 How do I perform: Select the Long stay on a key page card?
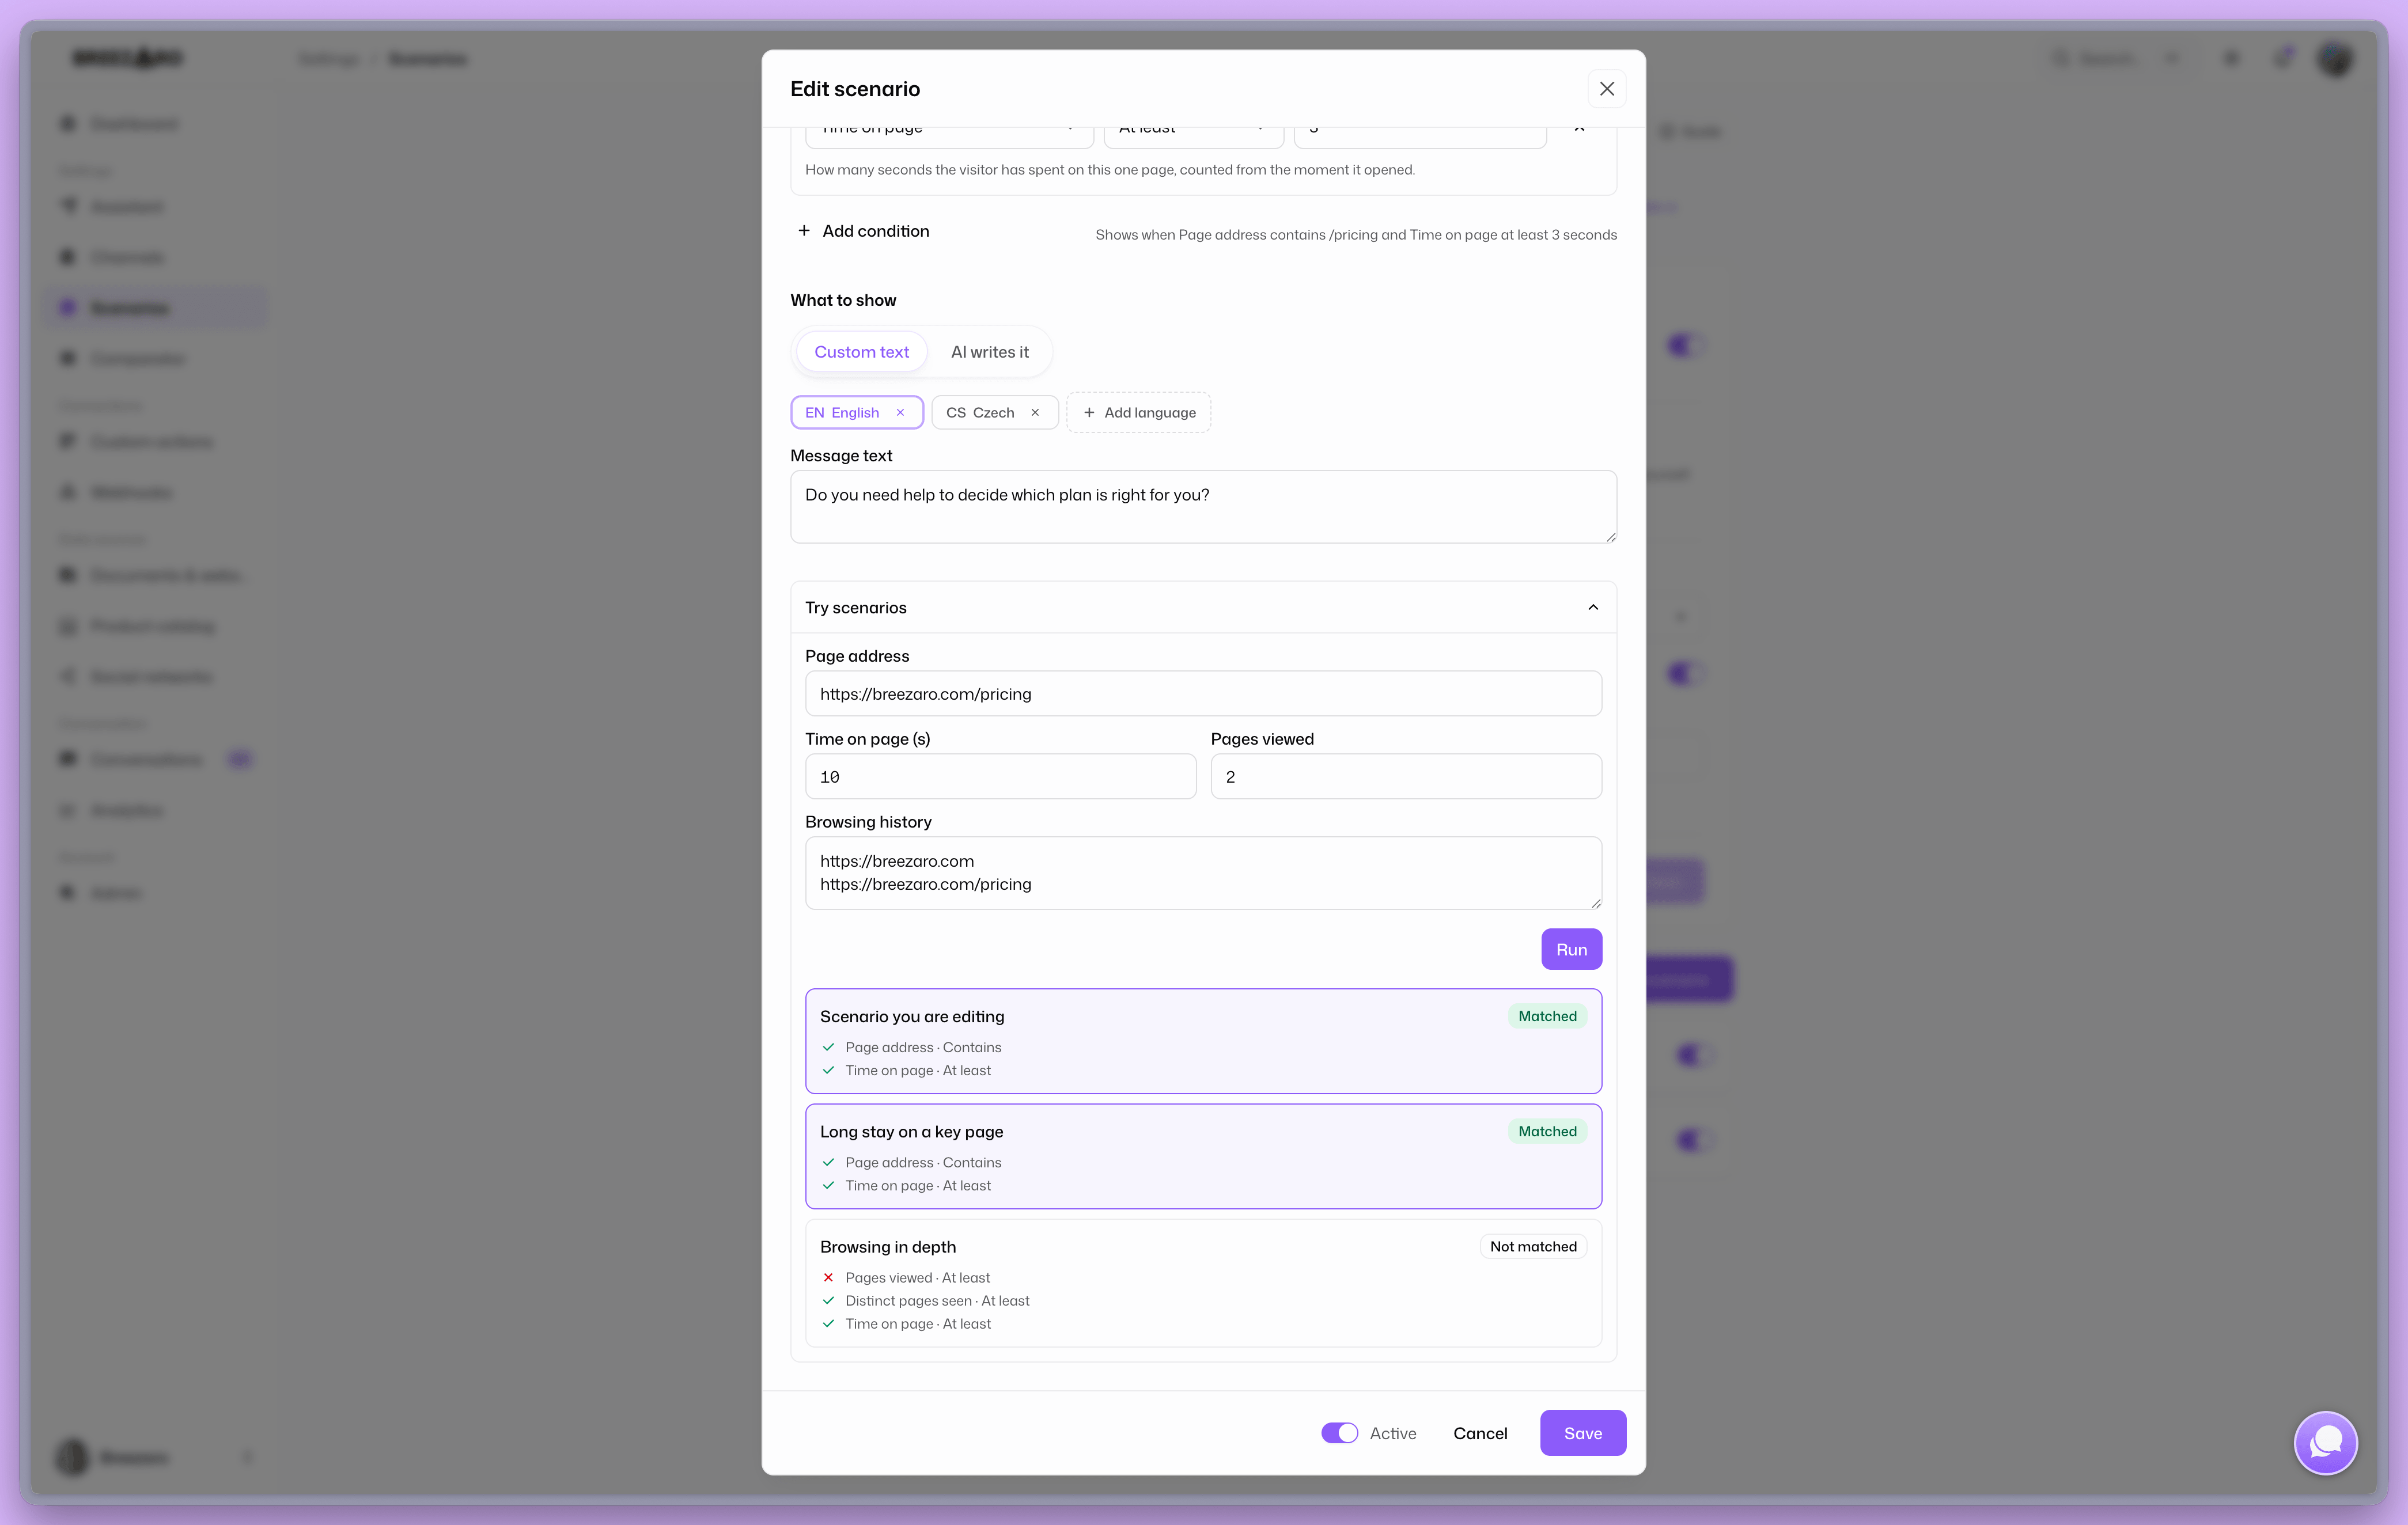[1203, 1156]
